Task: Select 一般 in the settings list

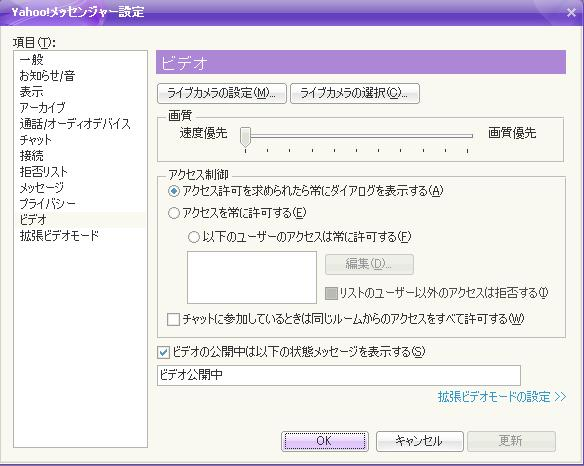Action: click(x=32, y=60)
